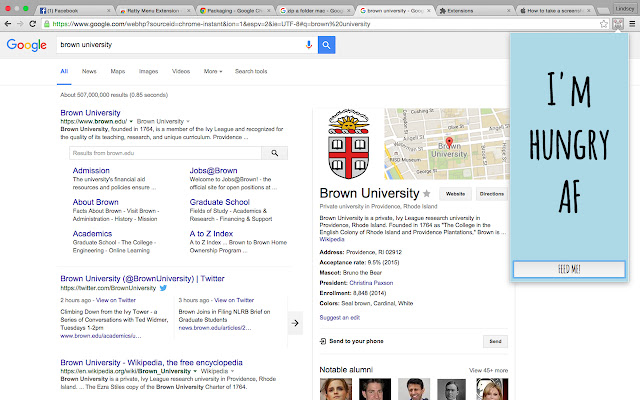The height and width of the screenshot is (400, 640).
Task: Advance Twitter carousel with right arrow
Action: (295, 323)
